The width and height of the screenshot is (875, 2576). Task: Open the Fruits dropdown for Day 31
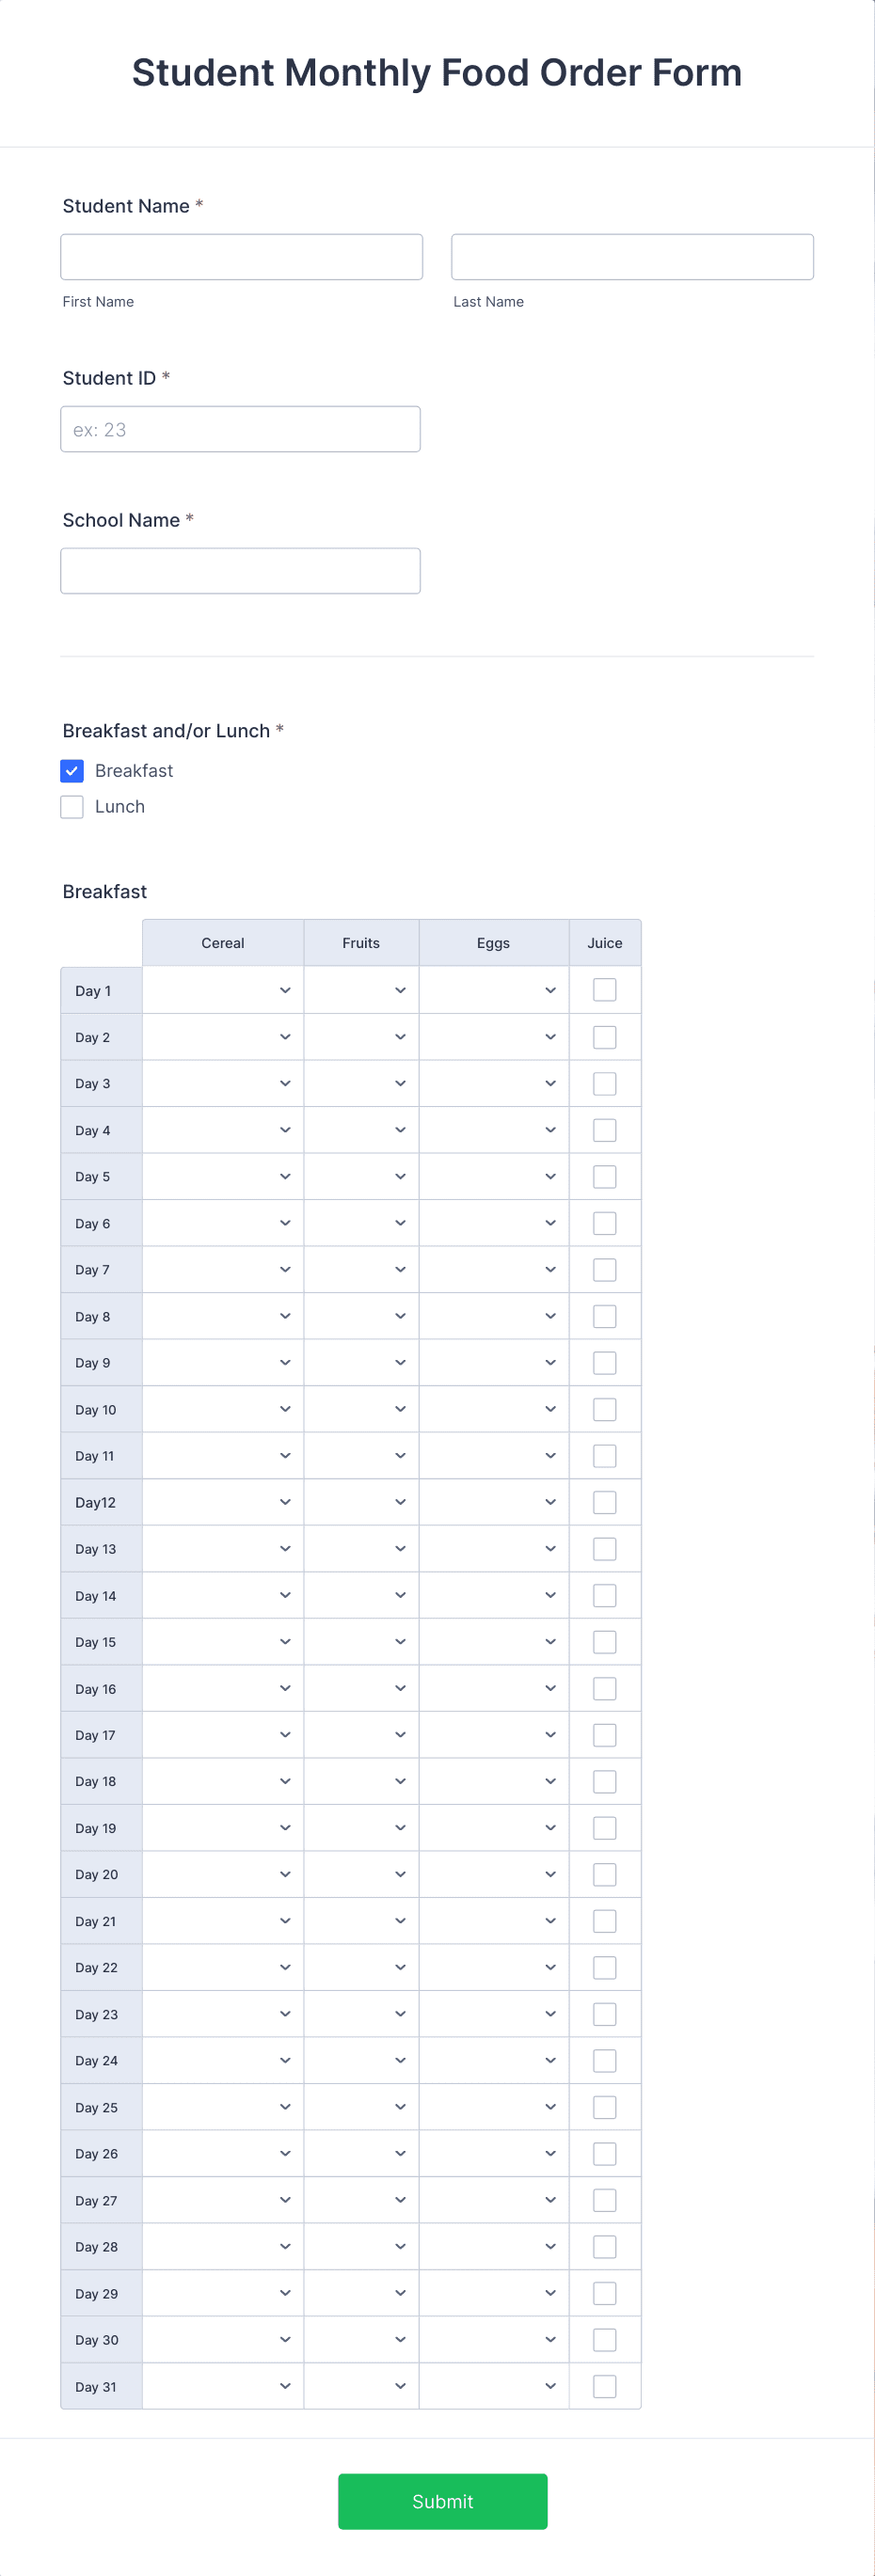[360, 2386]
